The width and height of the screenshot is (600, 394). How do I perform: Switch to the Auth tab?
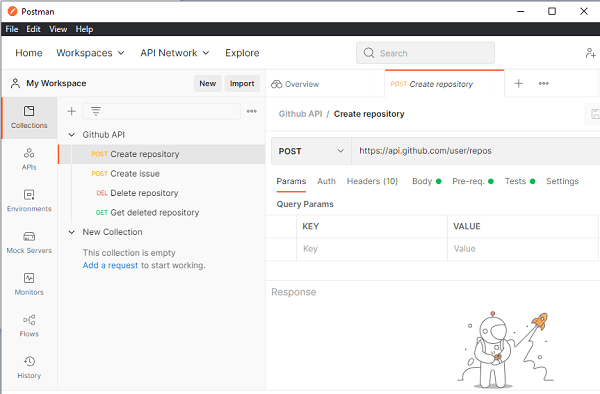pyautogui.click(x=326, y=181)
